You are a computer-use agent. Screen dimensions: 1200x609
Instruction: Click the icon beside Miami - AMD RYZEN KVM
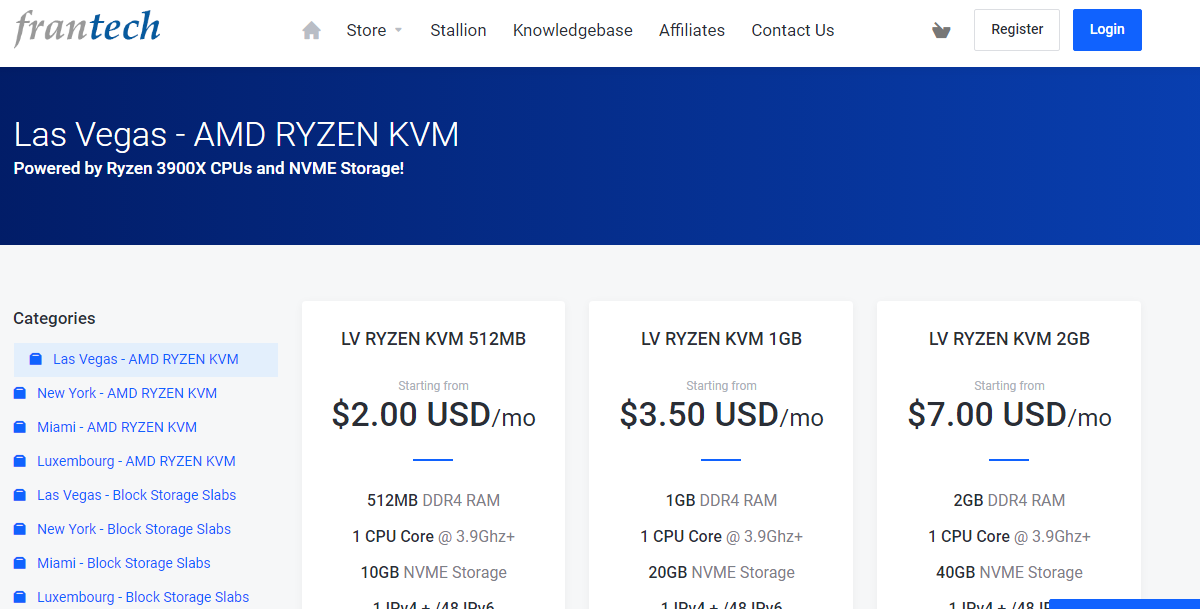coord(20,427)
